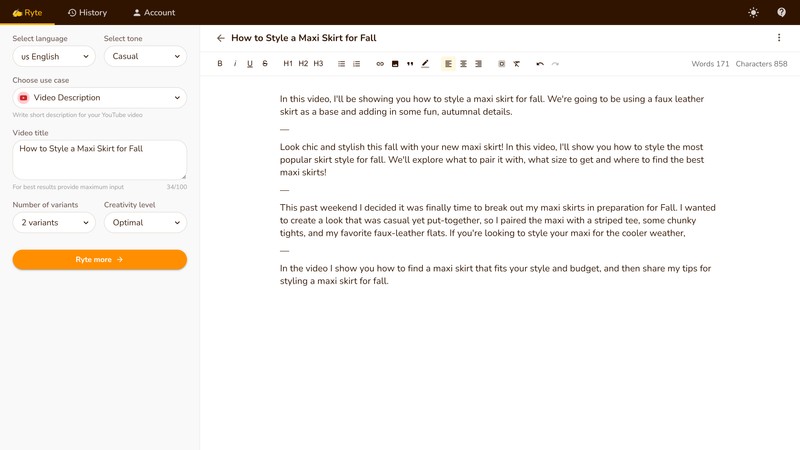Open the Account tab
The image size is (800, 450).
[154, 13]
